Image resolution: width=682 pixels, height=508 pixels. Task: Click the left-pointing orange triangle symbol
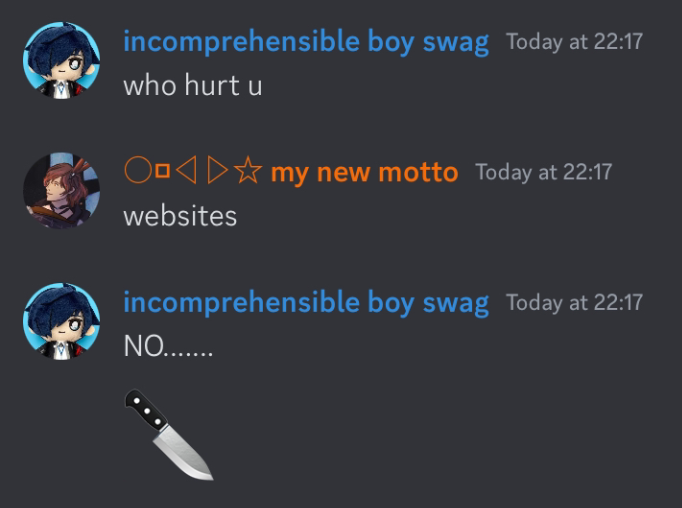(186, 170)
